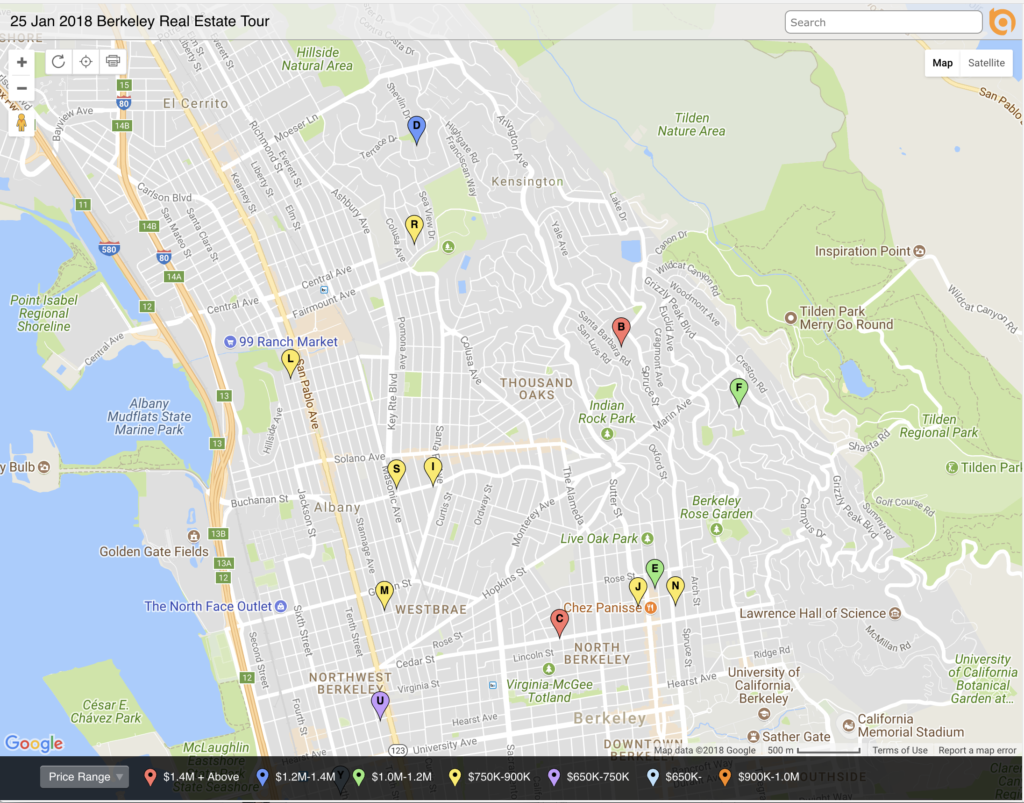Image resolution: width=1024 pixels, height=803 pixels.
Task: Click the California Memorial Stadium marker
Action: pyautogui.click(x=848, y=725)
